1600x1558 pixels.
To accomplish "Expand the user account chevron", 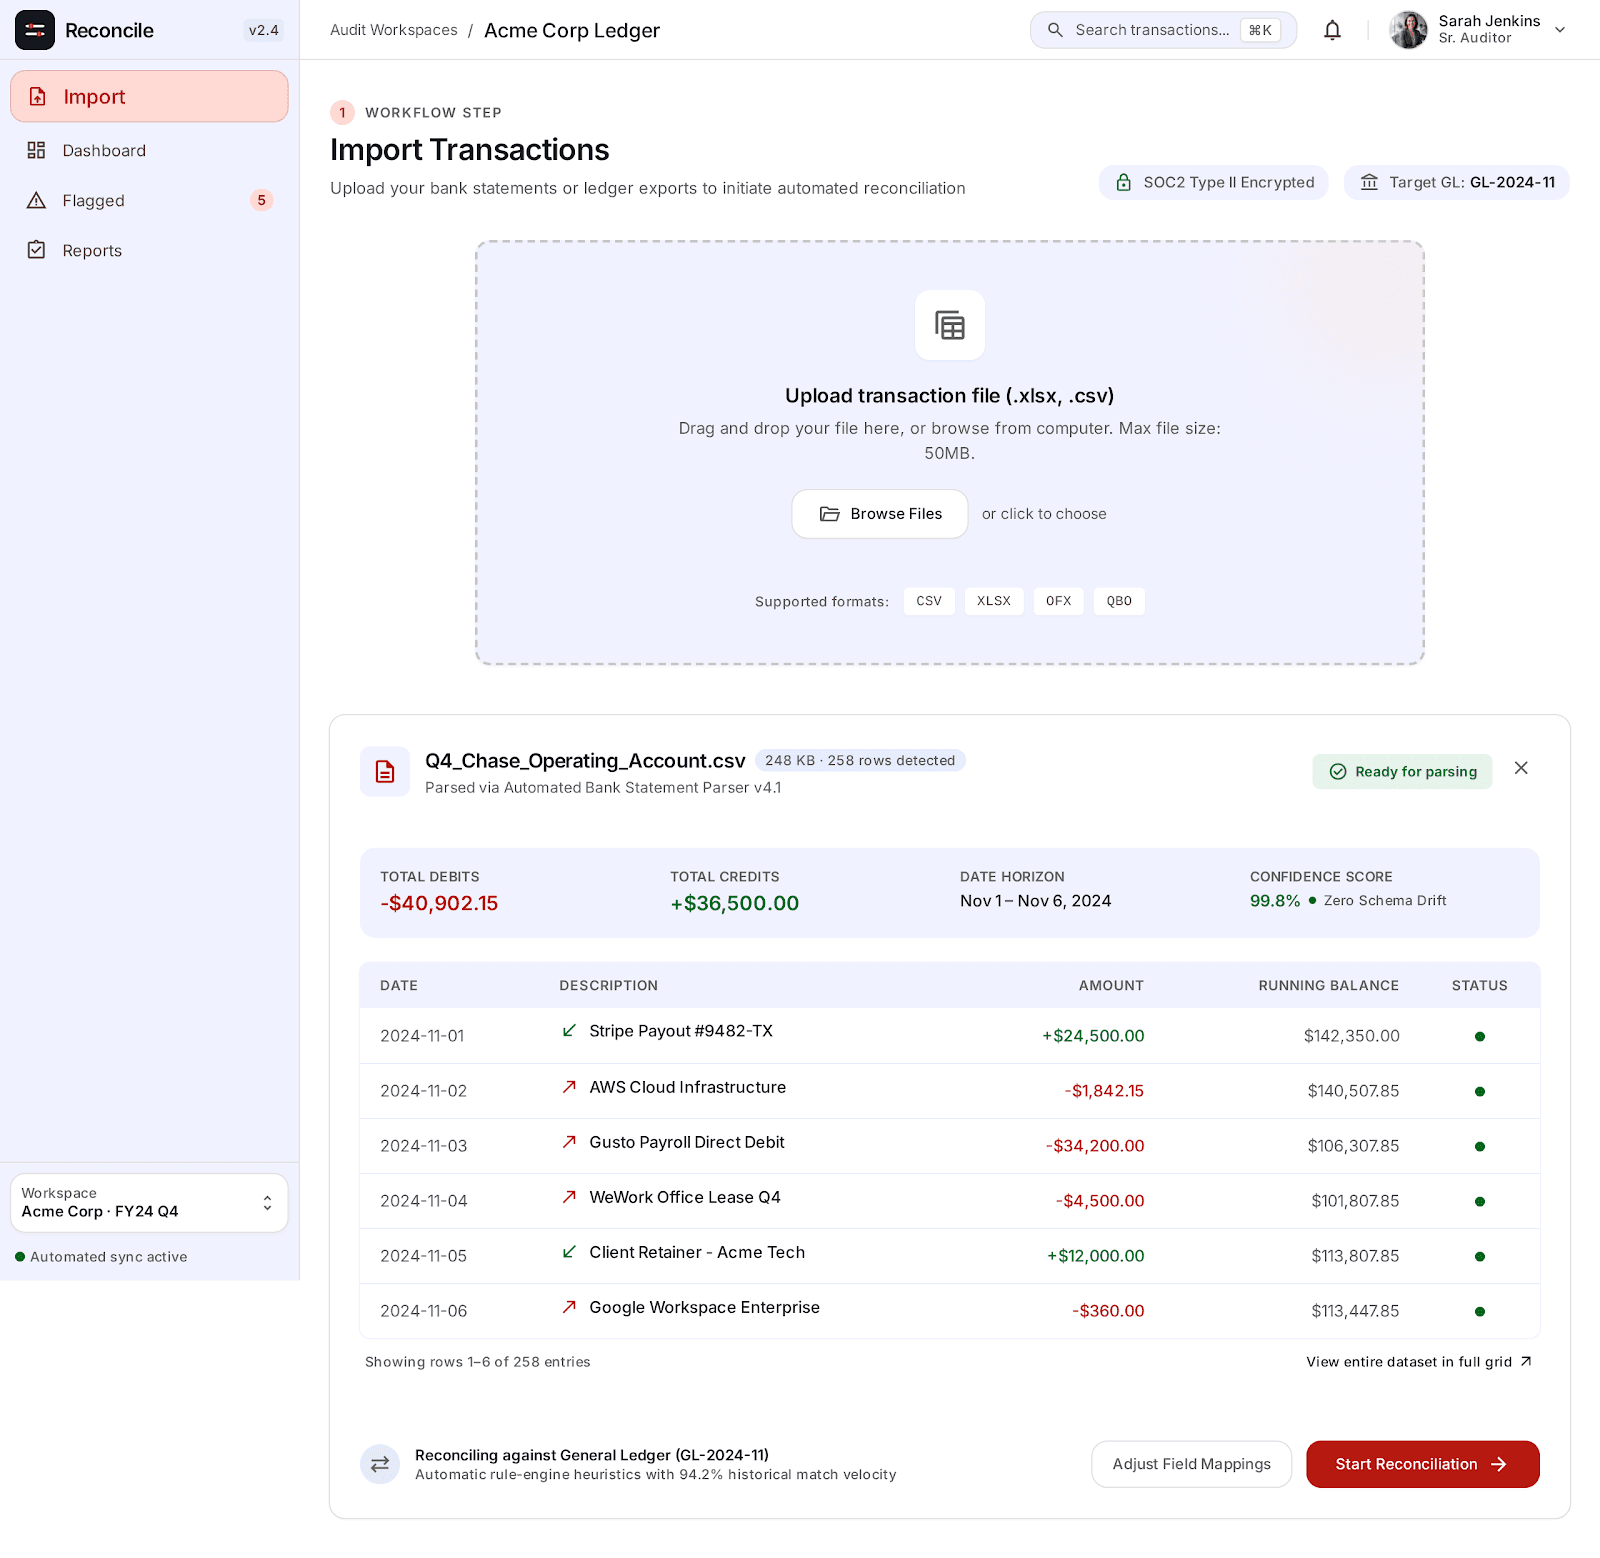I will coord(1559,30).
